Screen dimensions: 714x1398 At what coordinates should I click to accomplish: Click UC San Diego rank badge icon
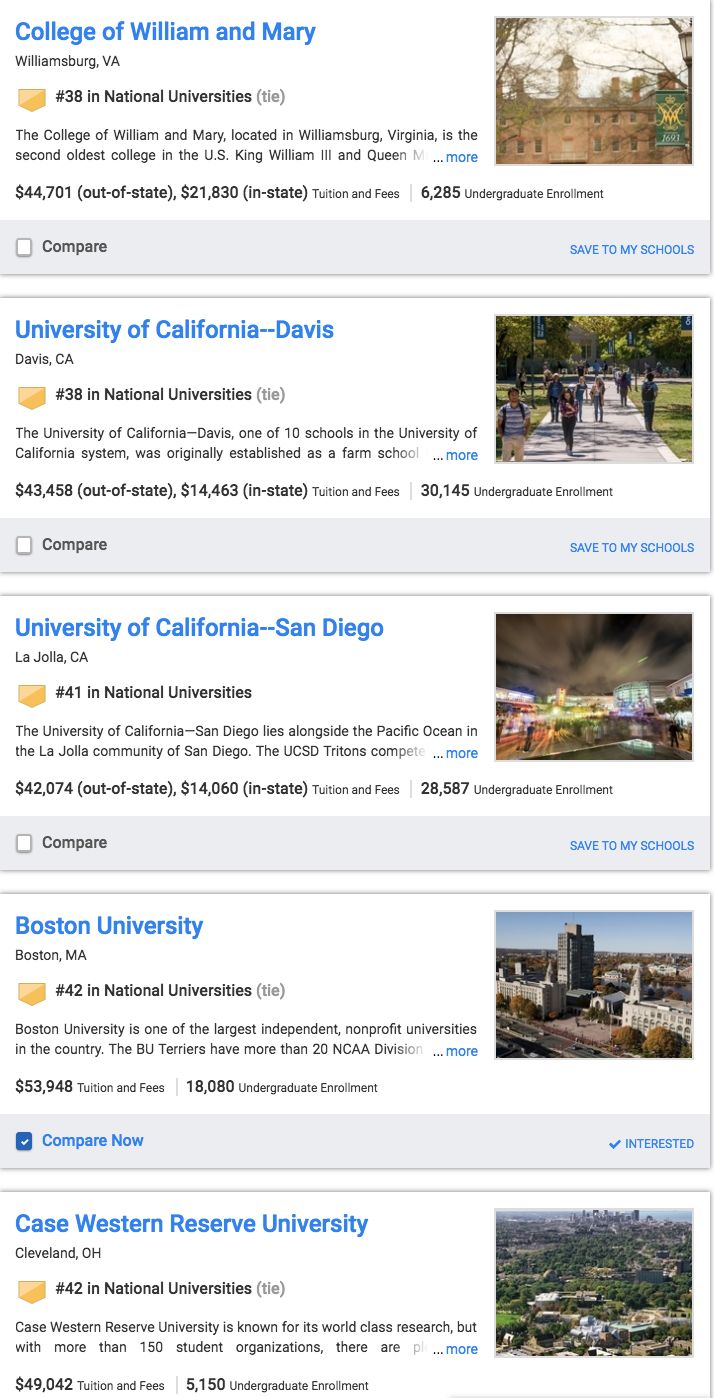32,695
